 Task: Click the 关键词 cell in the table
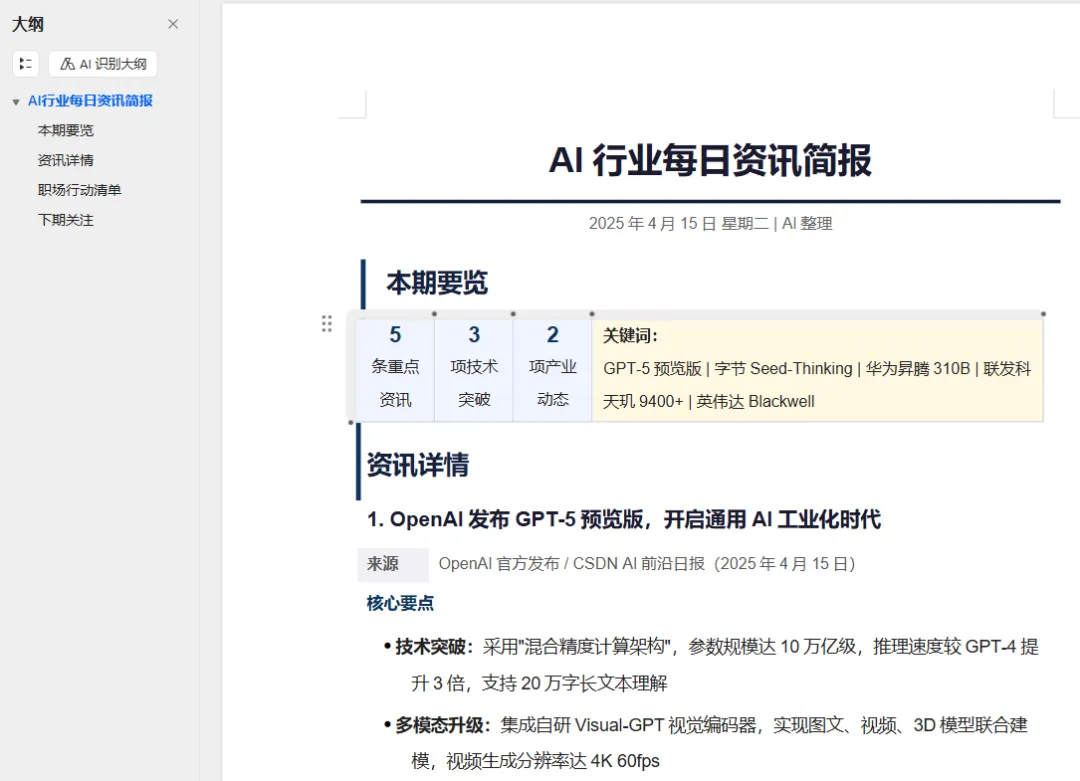(x=818, y=369)
